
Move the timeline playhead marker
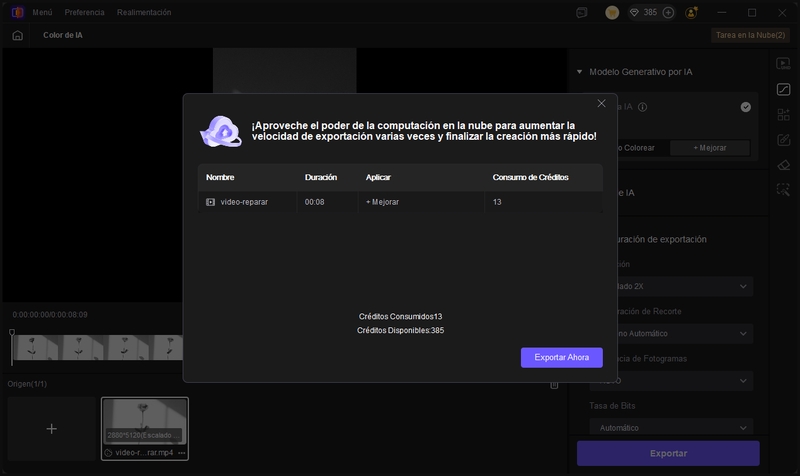click(12, 333)
